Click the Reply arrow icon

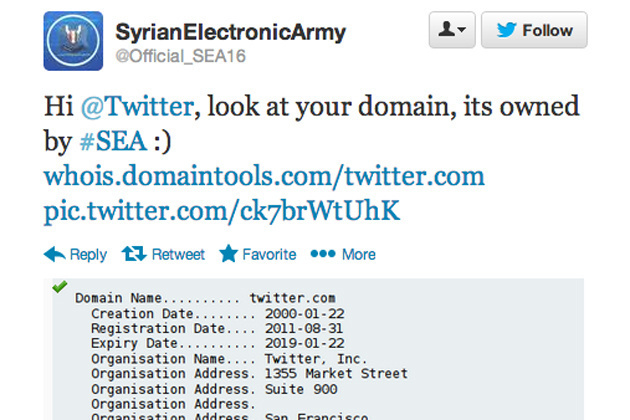pyautogui.click(x=54, y=254)
